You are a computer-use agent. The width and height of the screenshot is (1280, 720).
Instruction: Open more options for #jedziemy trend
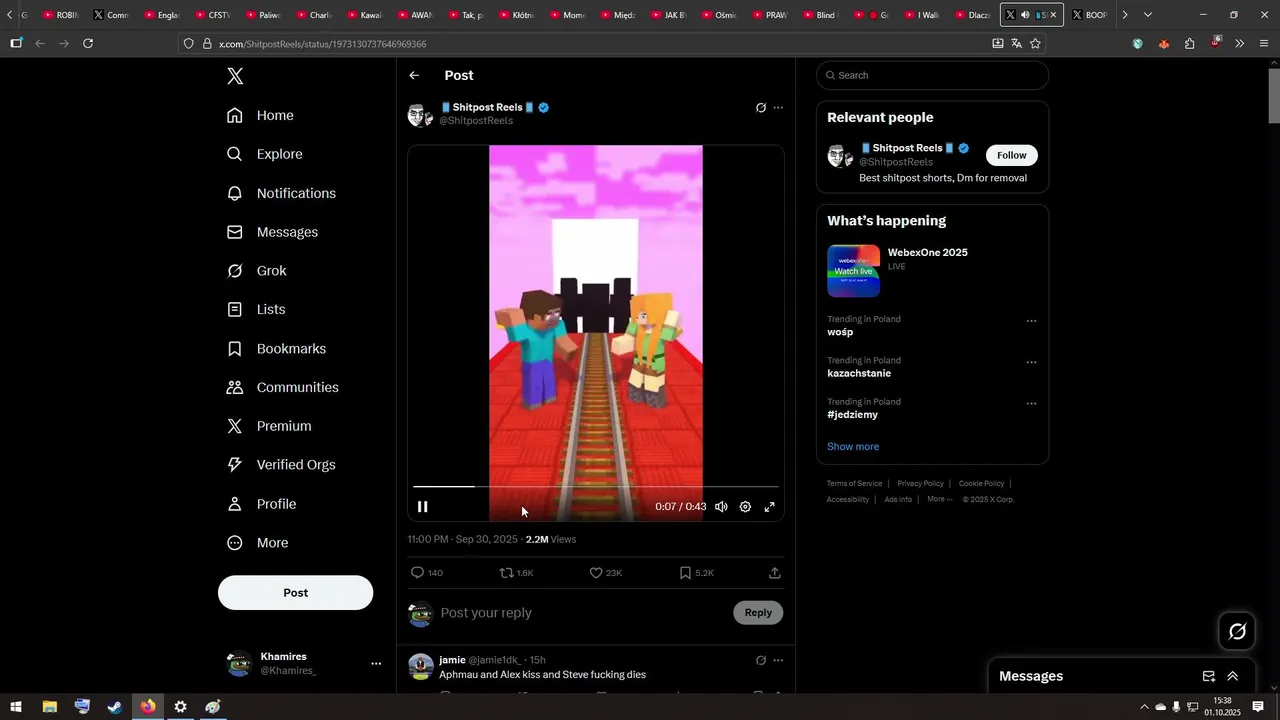[x=1031, y=404]
